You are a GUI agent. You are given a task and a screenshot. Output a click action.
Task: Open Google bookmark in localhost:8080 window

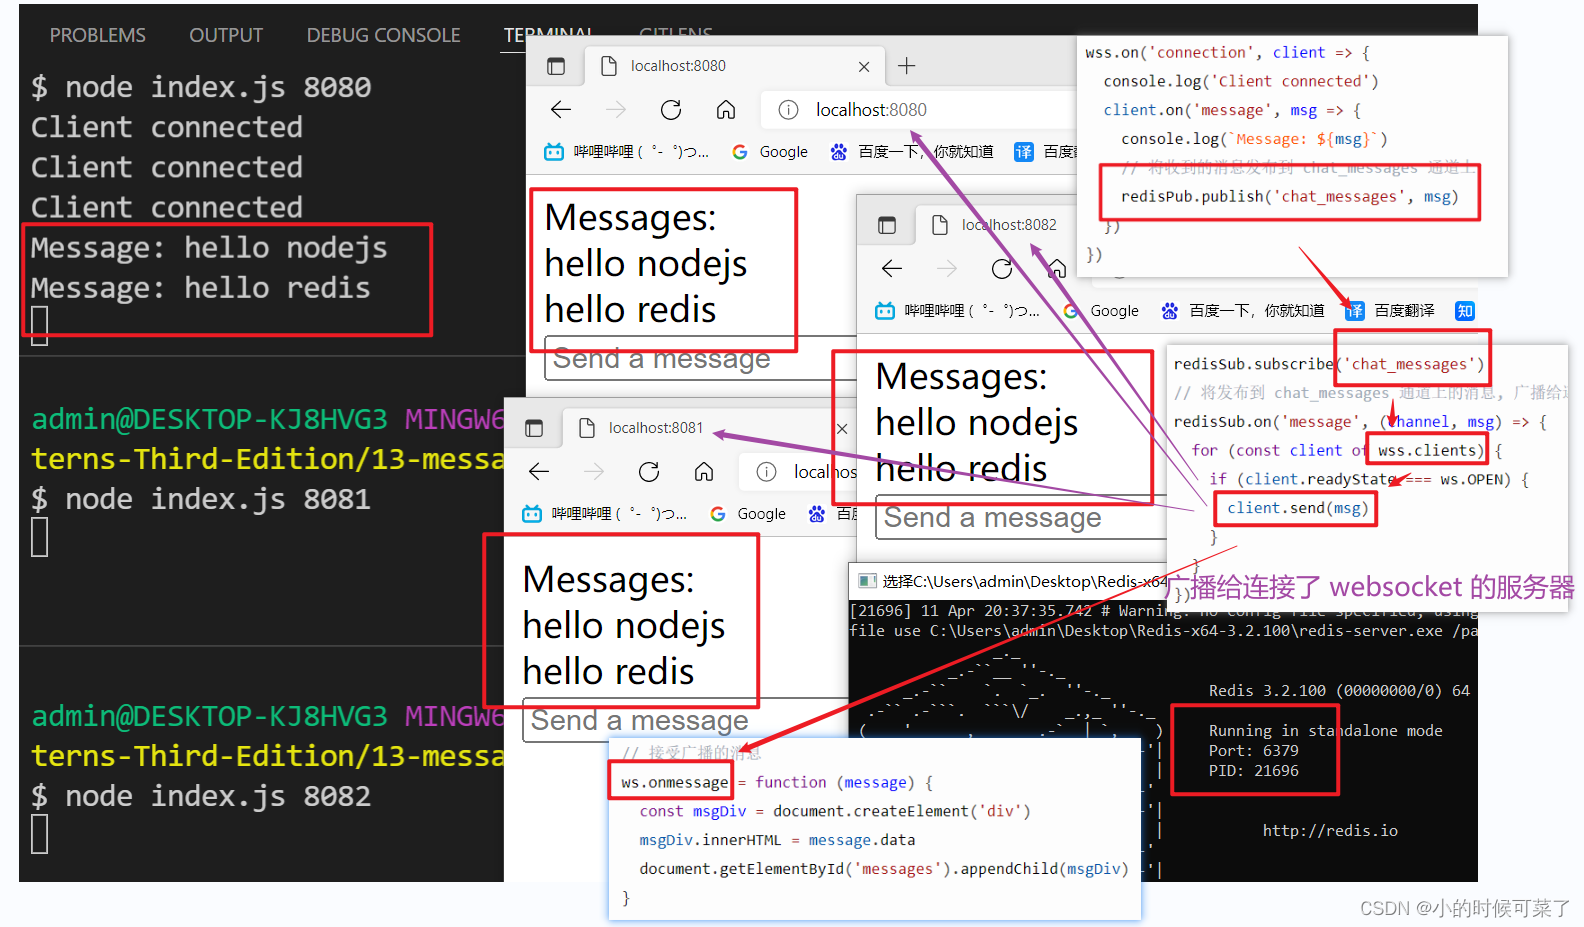click(x=770, y=152)
